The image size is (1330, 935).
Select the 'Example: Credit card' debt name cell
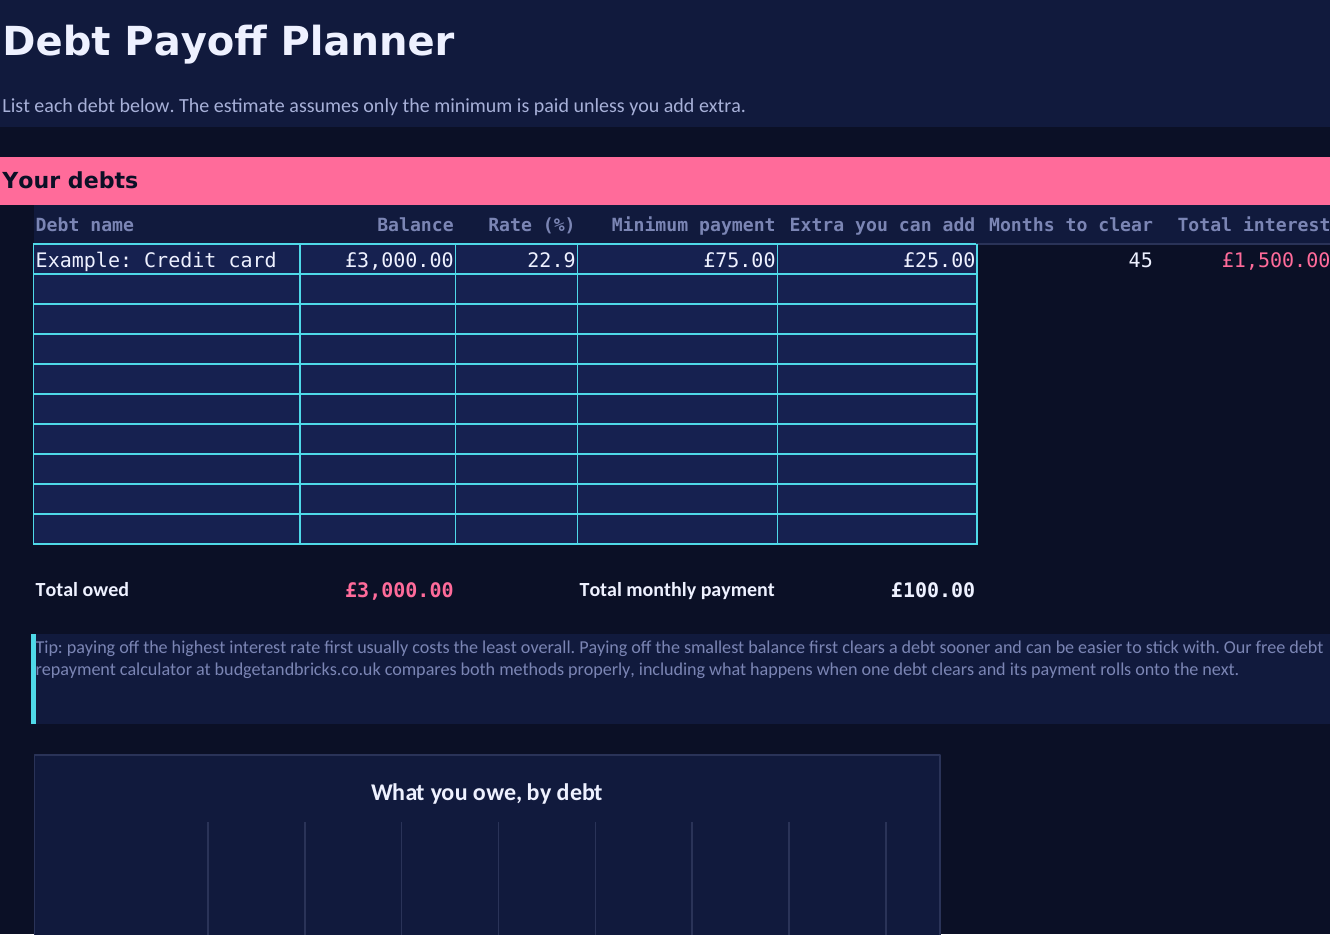pyautogui.click(x=167, y=260)
